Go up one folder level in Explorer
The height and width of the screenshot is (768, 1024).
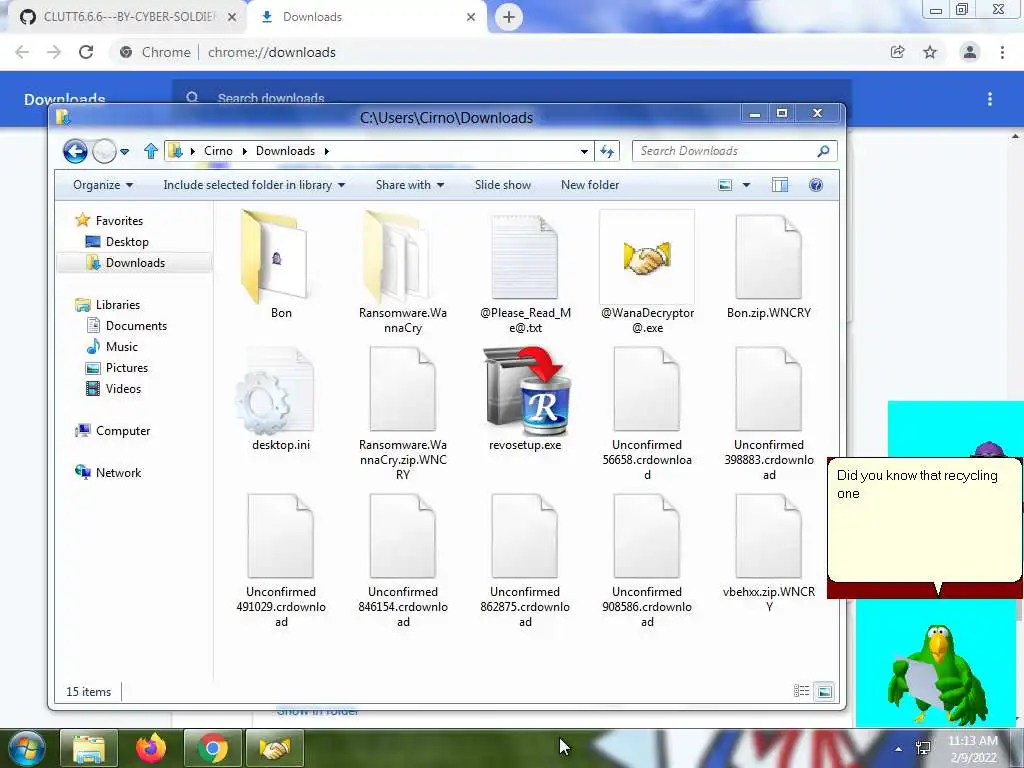(151, 151)
